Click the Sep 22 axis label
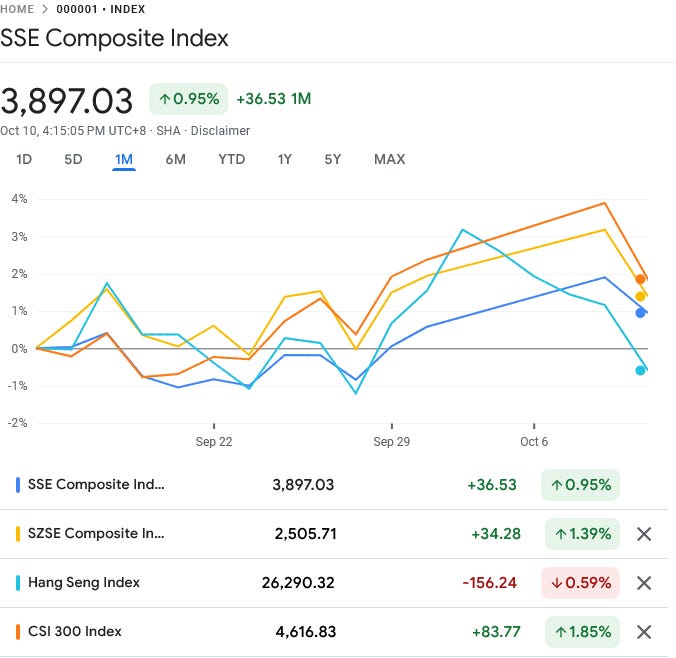The image size is (676, 658). [214, 442]
